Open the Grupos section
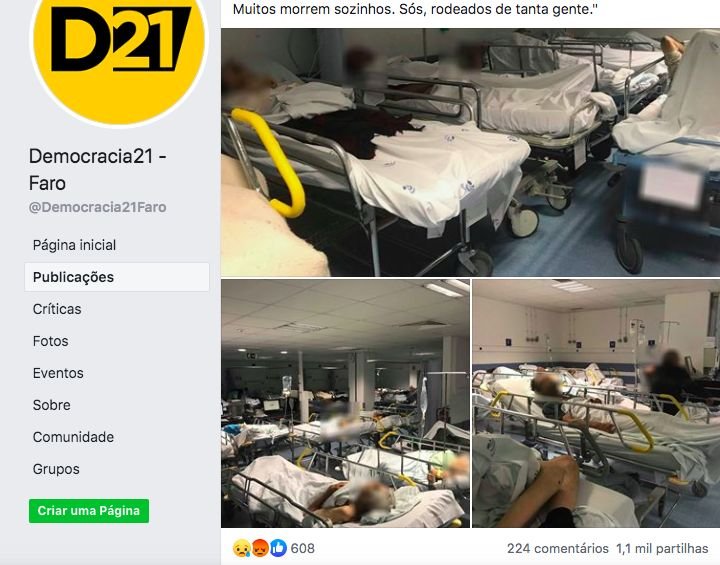Screen dimensions: 720x565 (x=56, y=469)
